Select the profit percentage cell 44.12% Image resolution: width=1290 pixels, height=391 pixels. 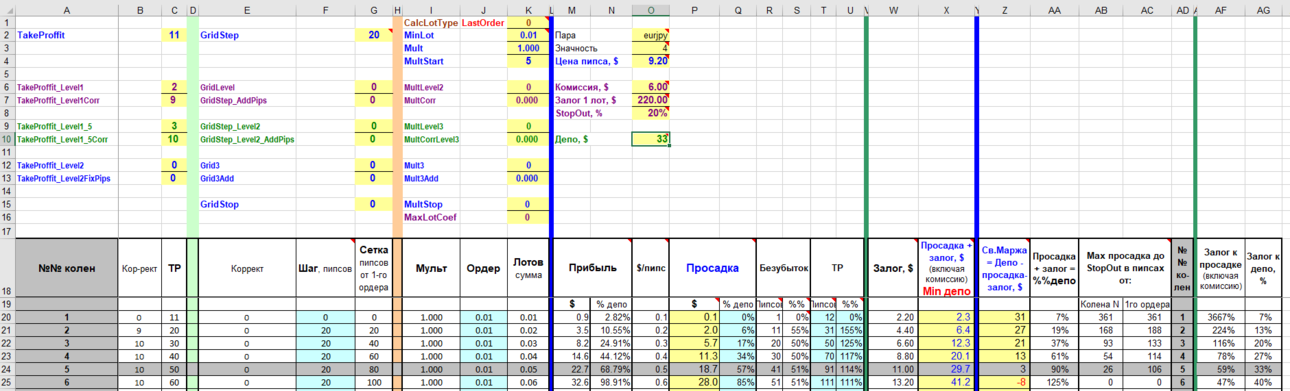pyautogui.click(x=611, y=356)
